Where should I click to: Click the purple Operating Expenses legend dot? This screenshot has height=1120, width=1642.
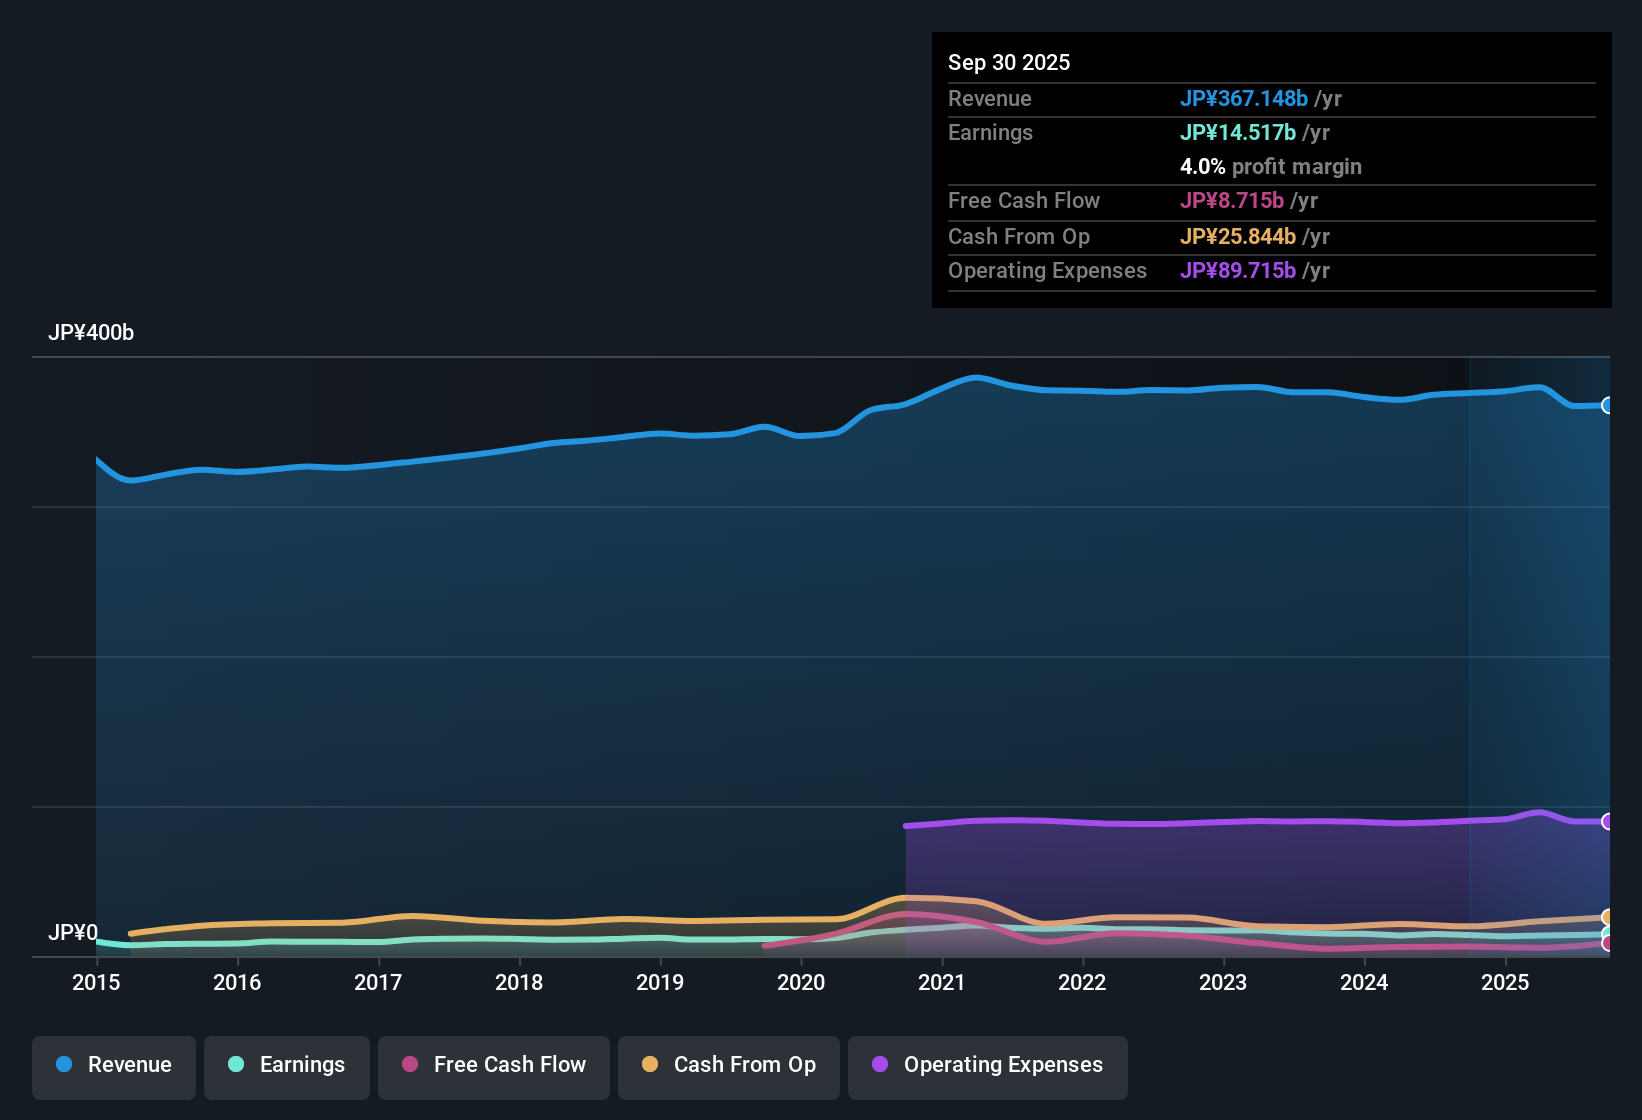879,1065
